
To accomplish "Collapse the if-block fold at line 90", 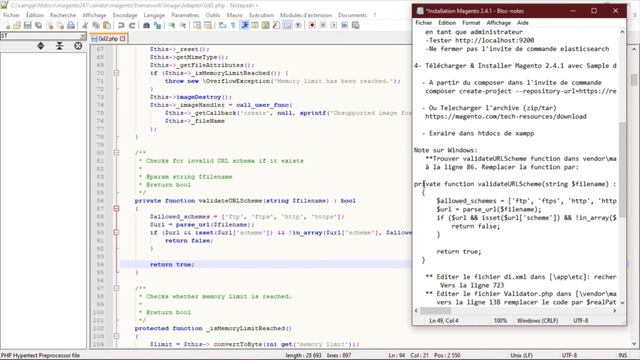I will (116, 233).
